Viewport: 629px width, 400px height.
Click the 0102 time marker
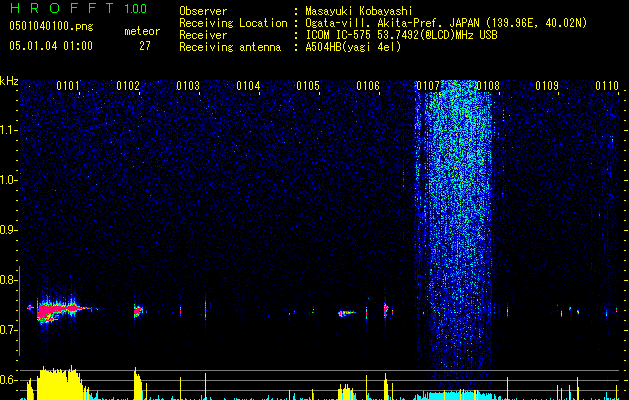tap(128, 86)
